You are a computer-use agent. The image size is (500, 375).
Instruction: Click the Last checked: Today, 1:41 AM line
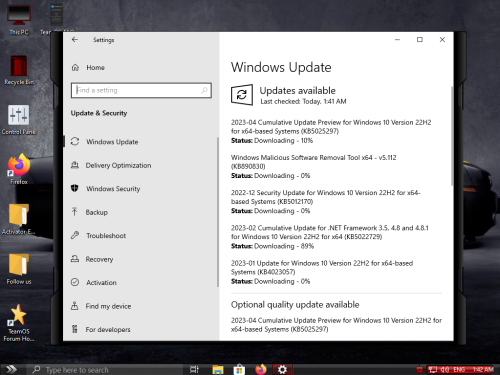[x=303, y=101]
